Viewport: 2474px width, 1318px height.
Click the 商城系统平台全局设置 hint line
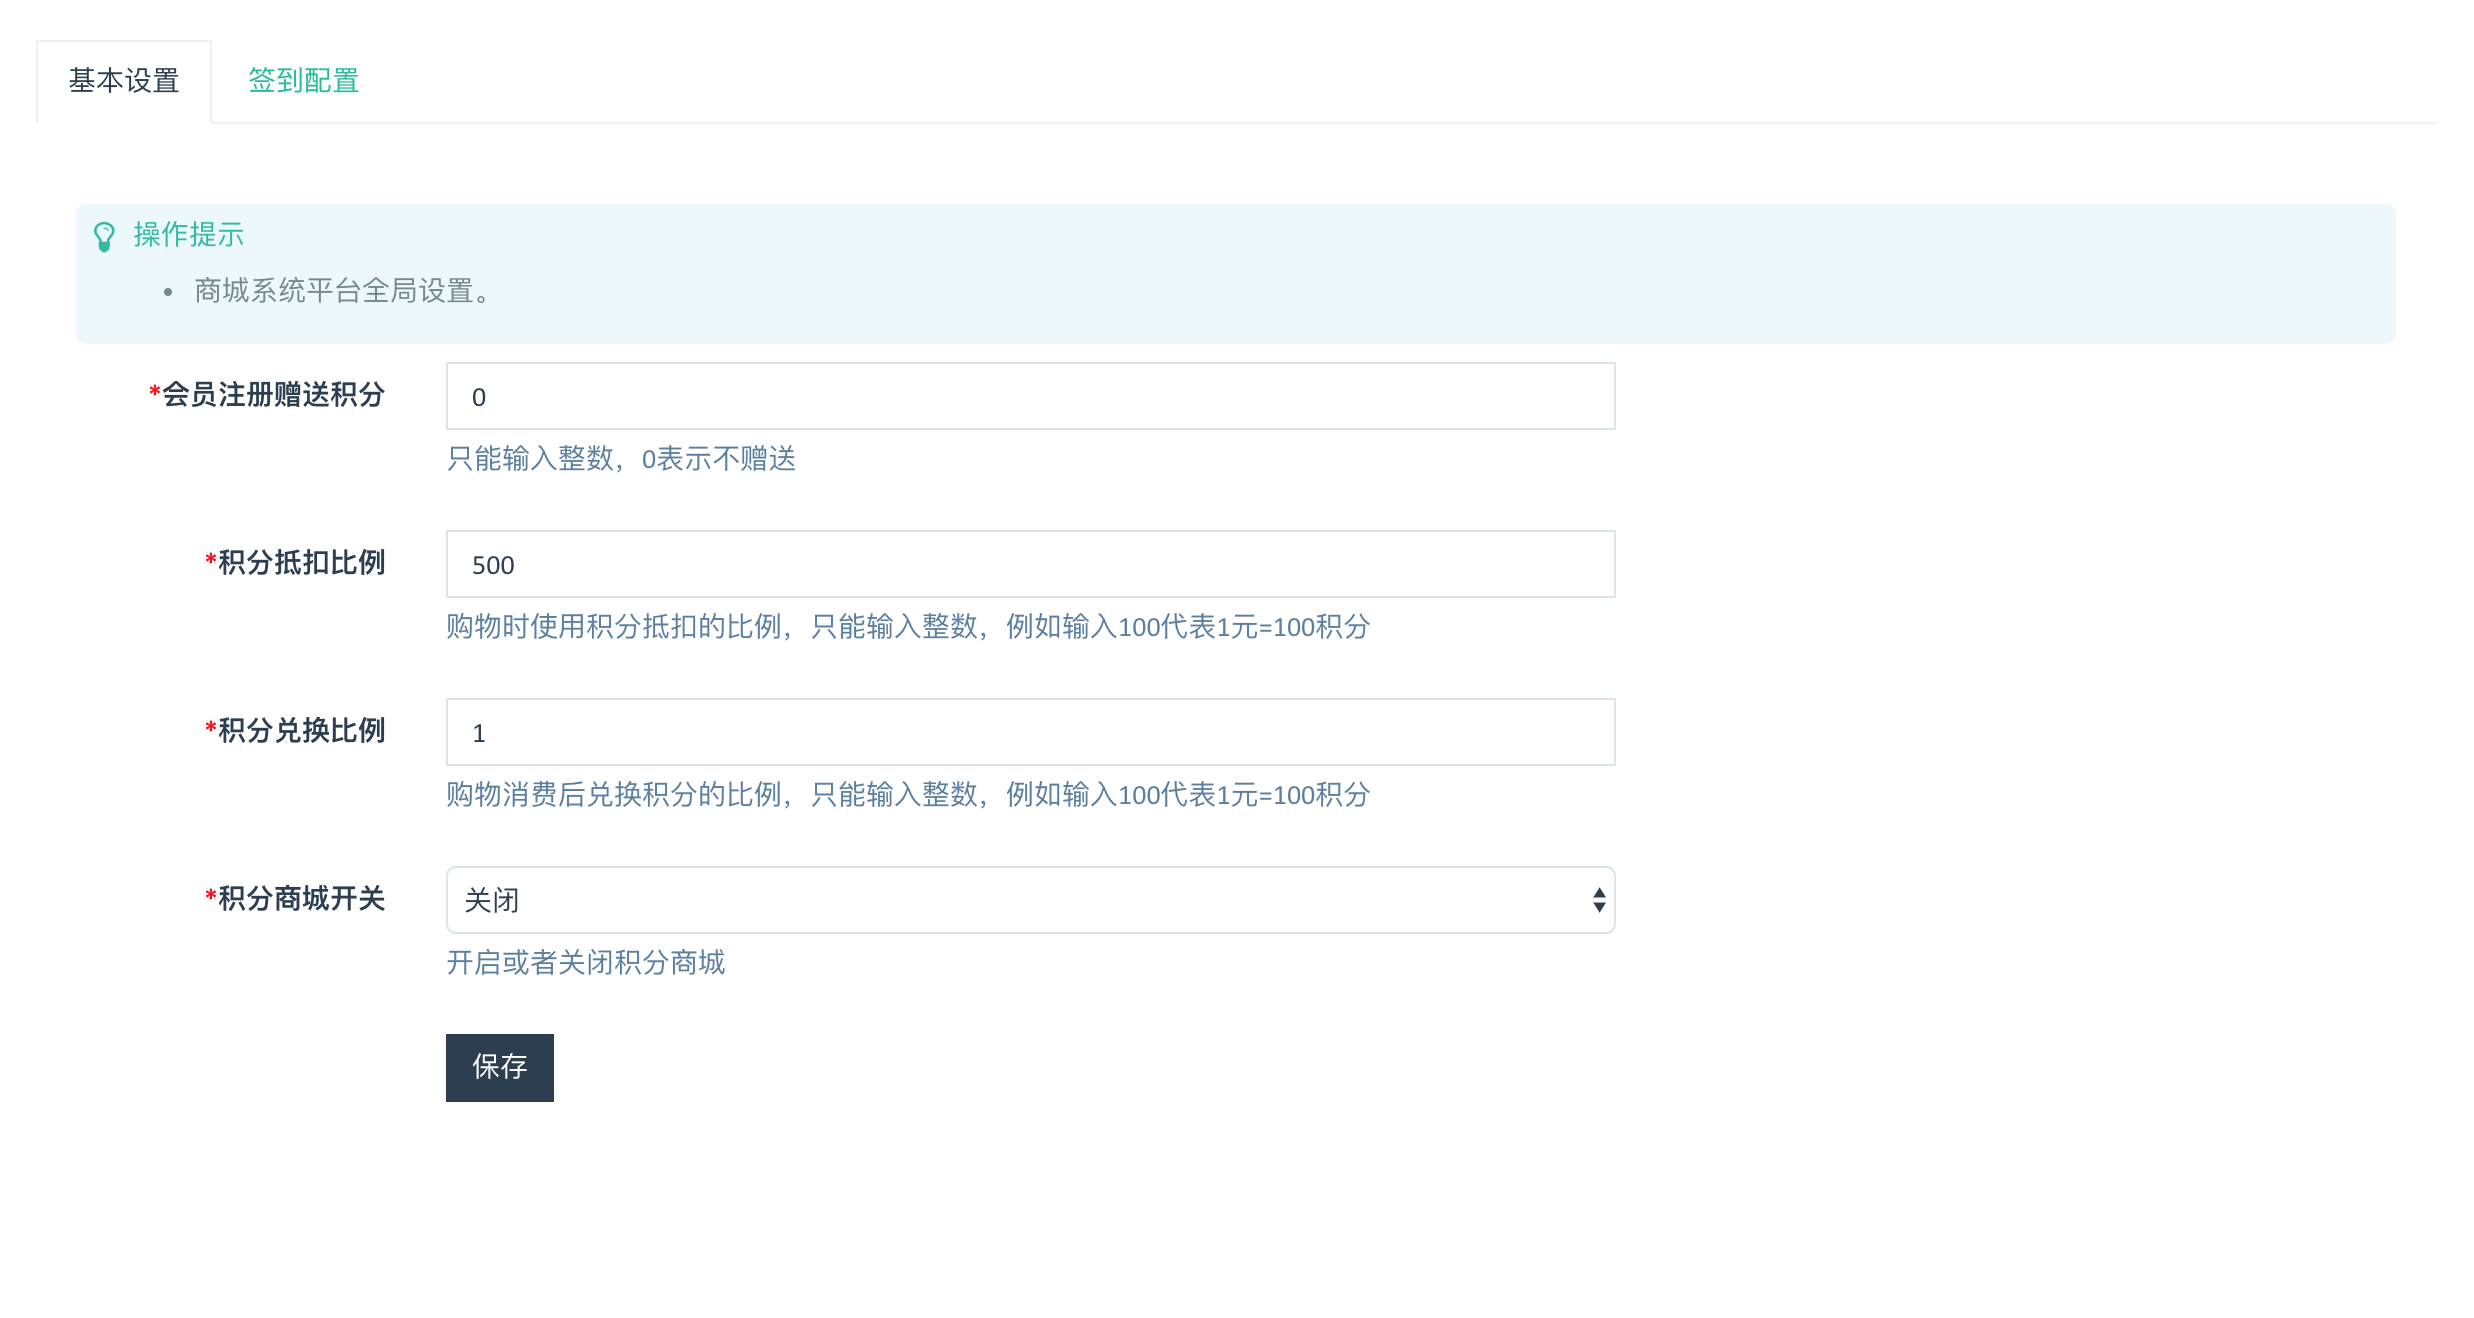(342, 291)
